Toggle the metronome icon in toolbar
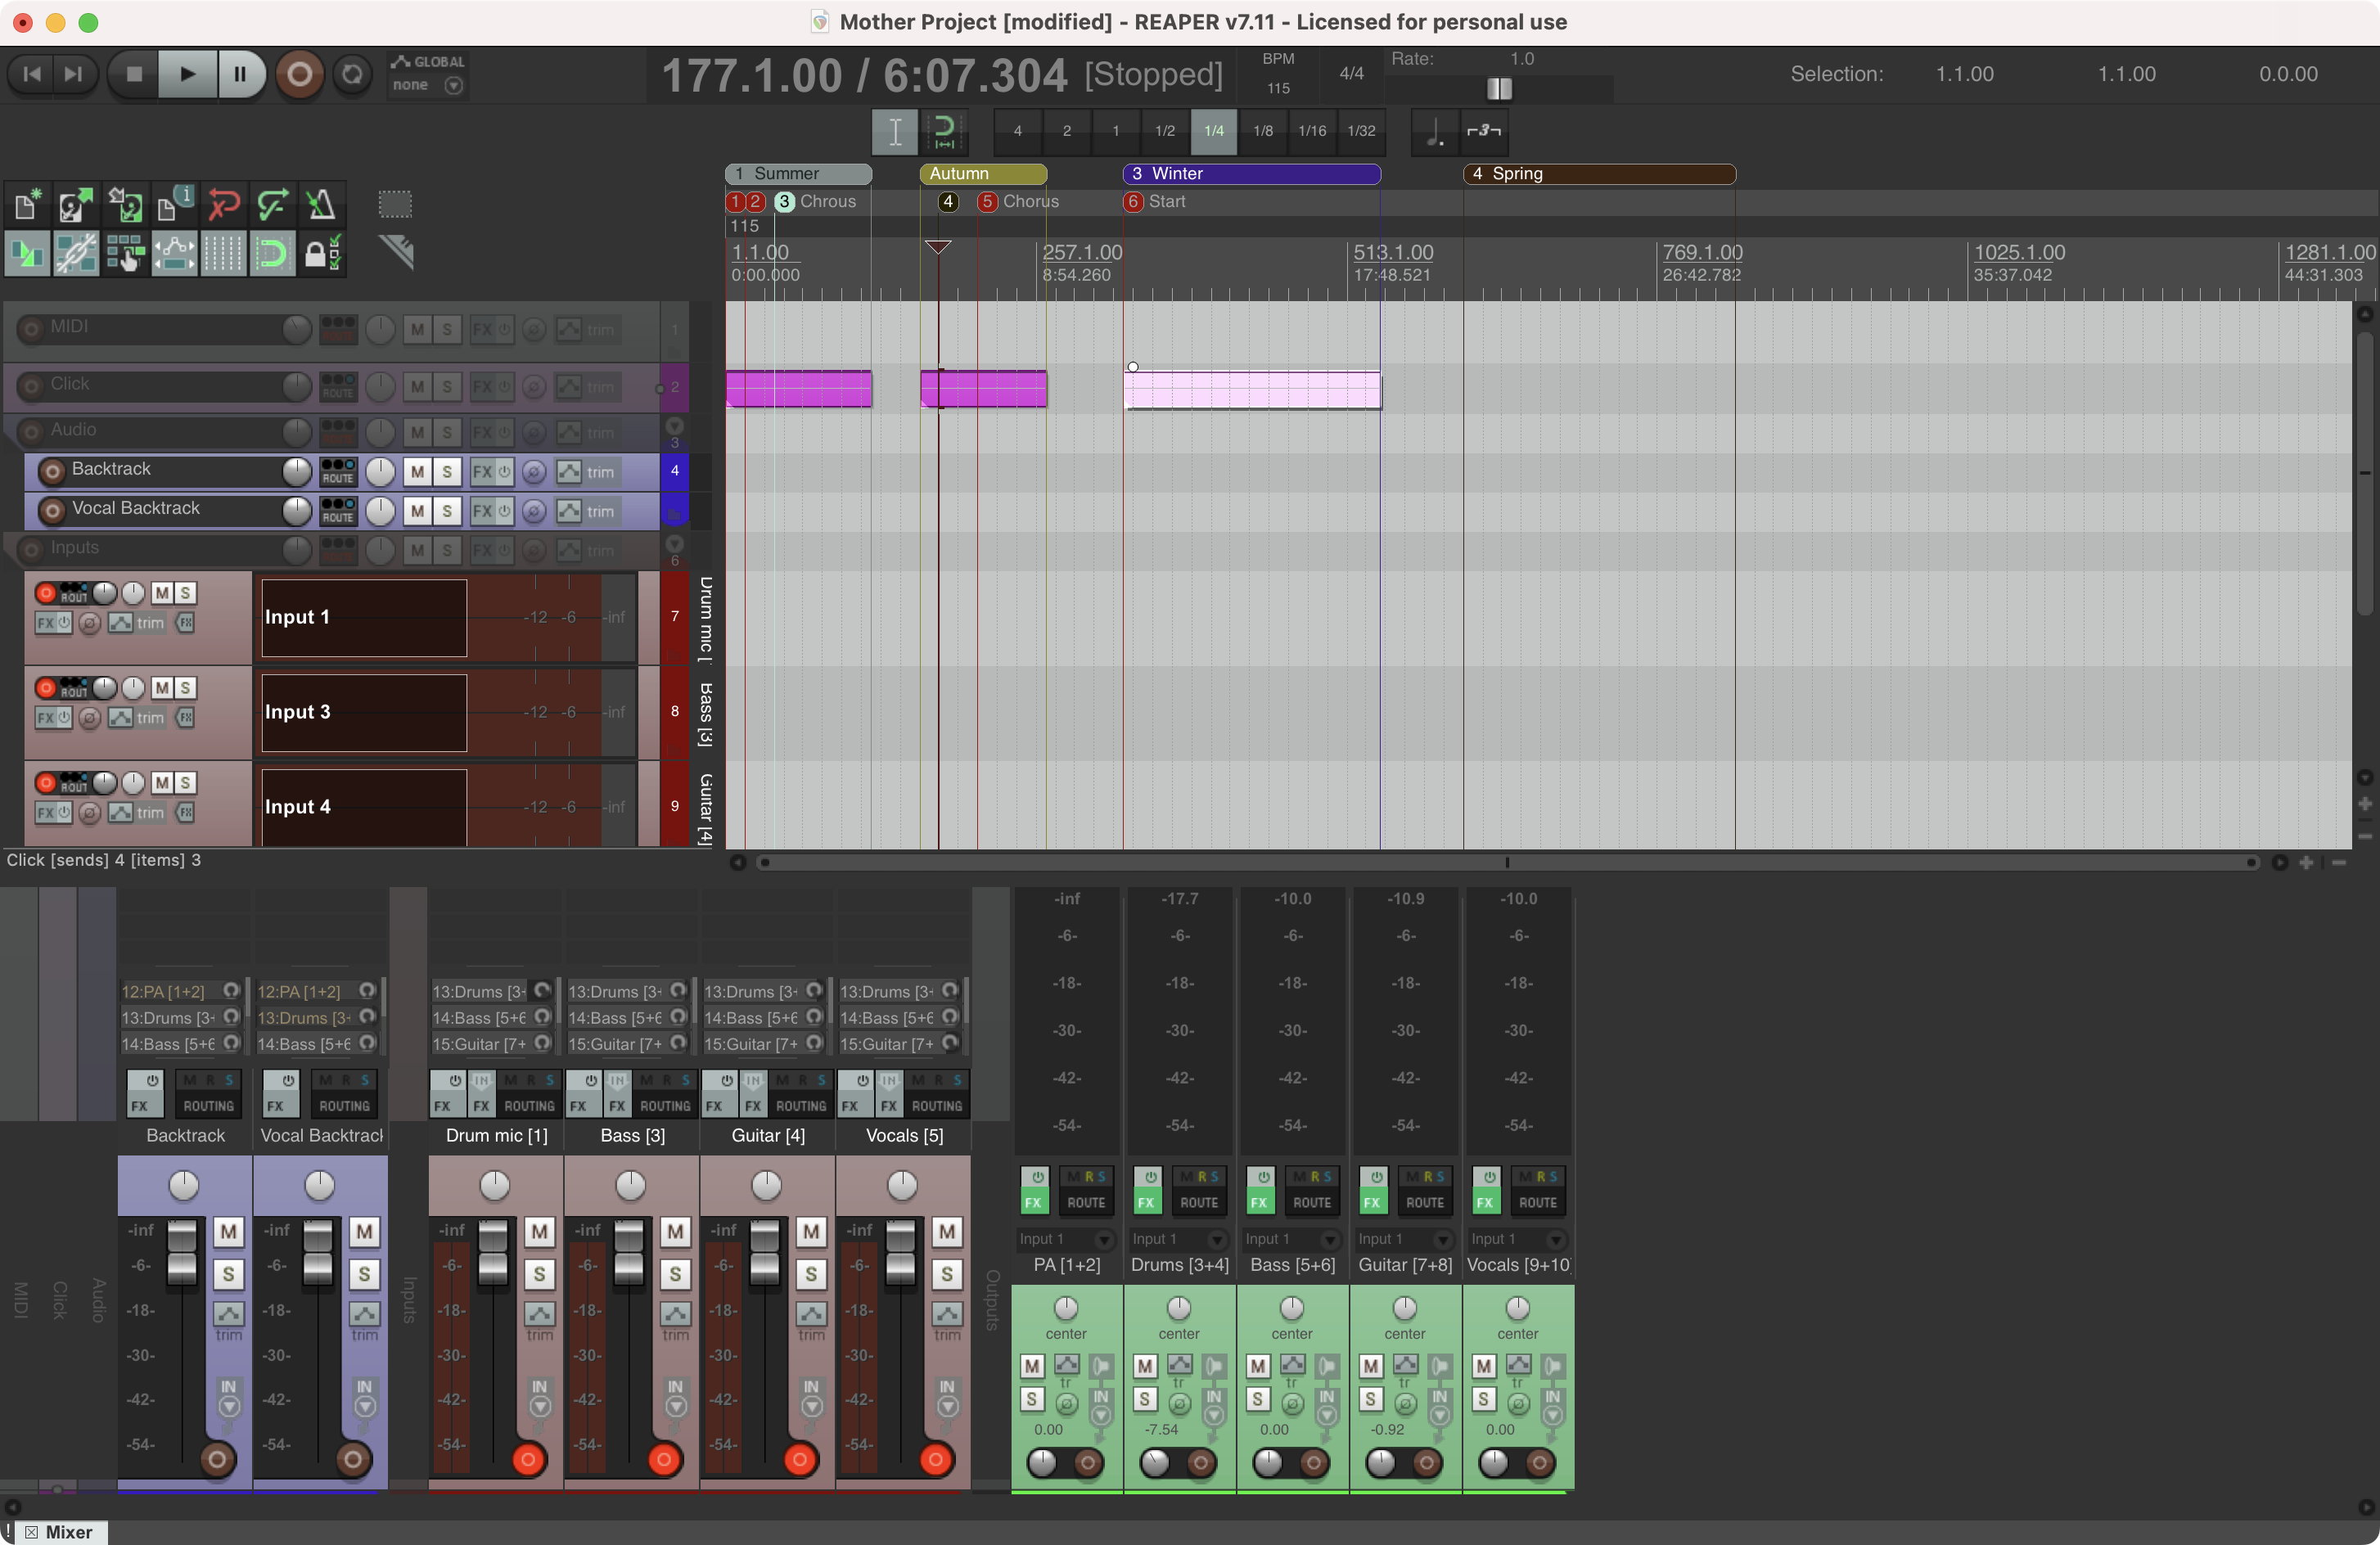Image resolution: width=2380 pixels, height=1545 pixels. [321, 205]
